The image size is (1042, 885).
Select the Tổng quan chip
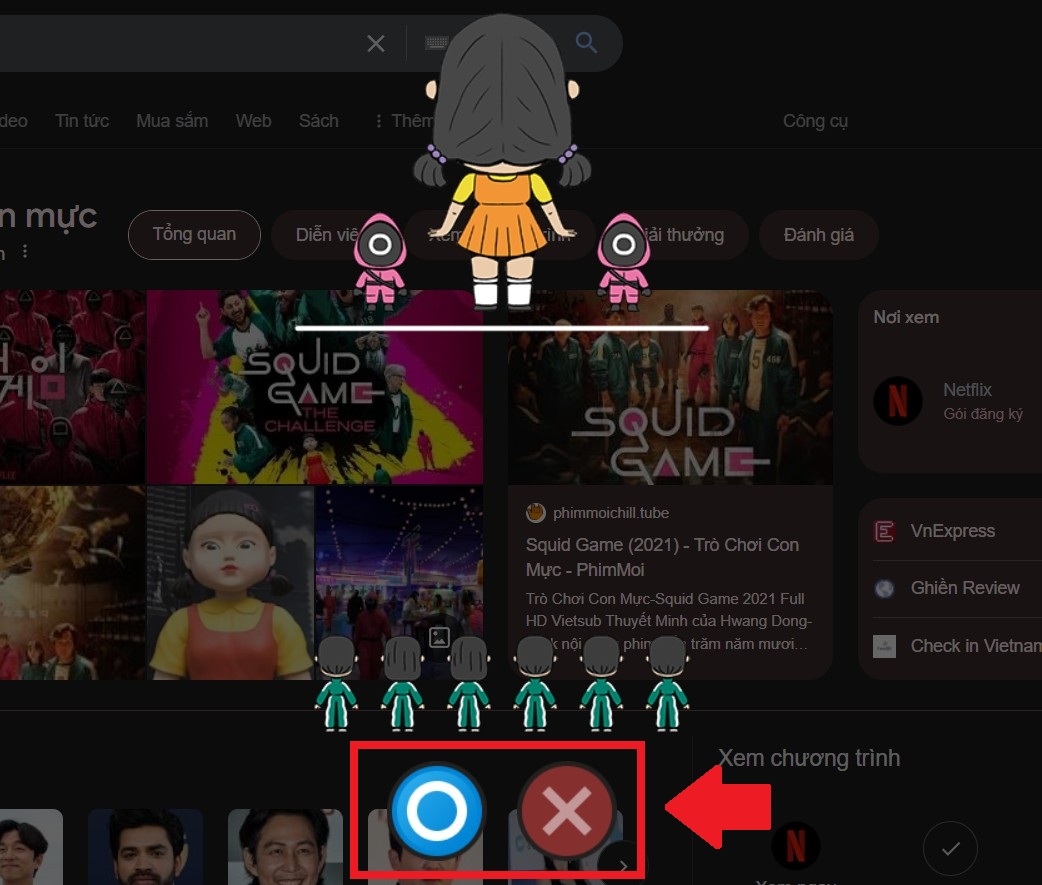point(194,235)
